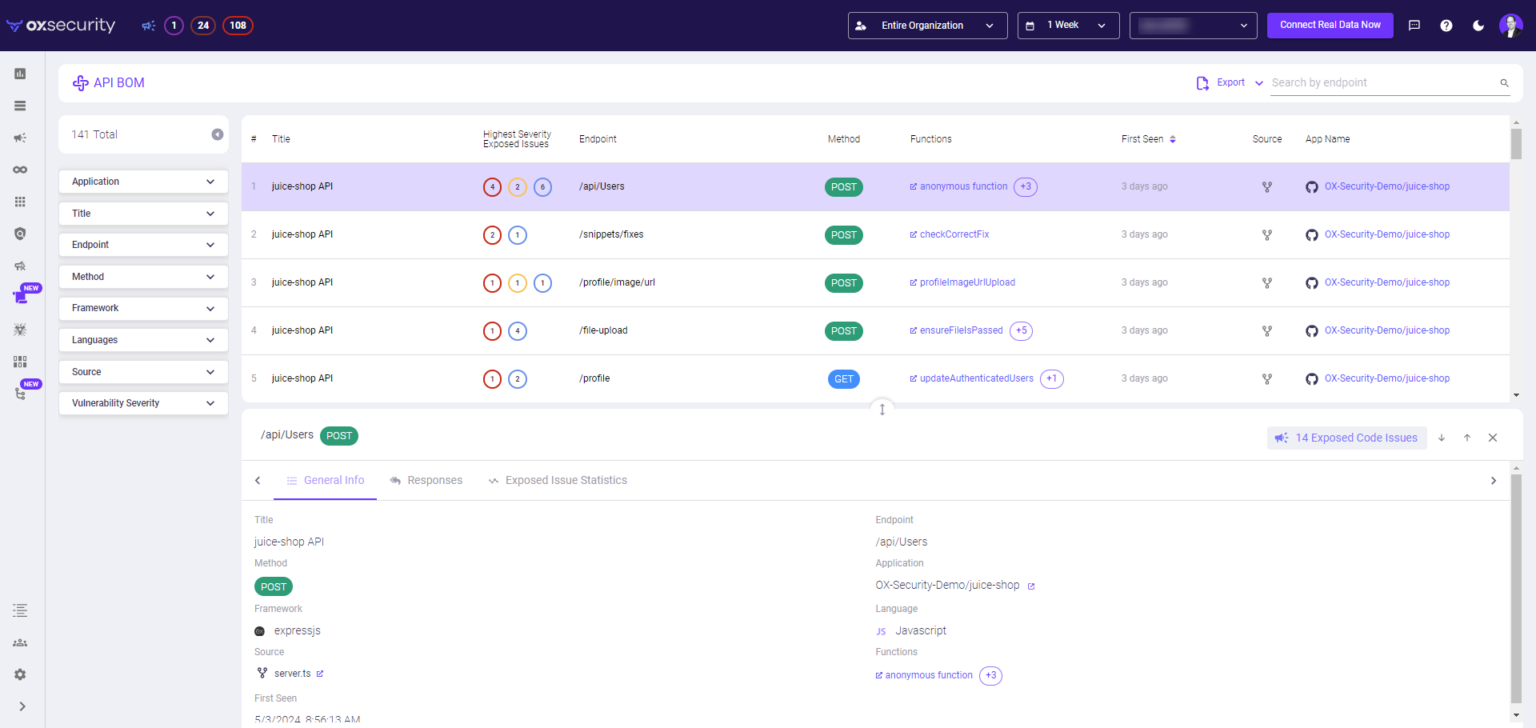Click the Connect Real Data Now button

point(1330,25)
